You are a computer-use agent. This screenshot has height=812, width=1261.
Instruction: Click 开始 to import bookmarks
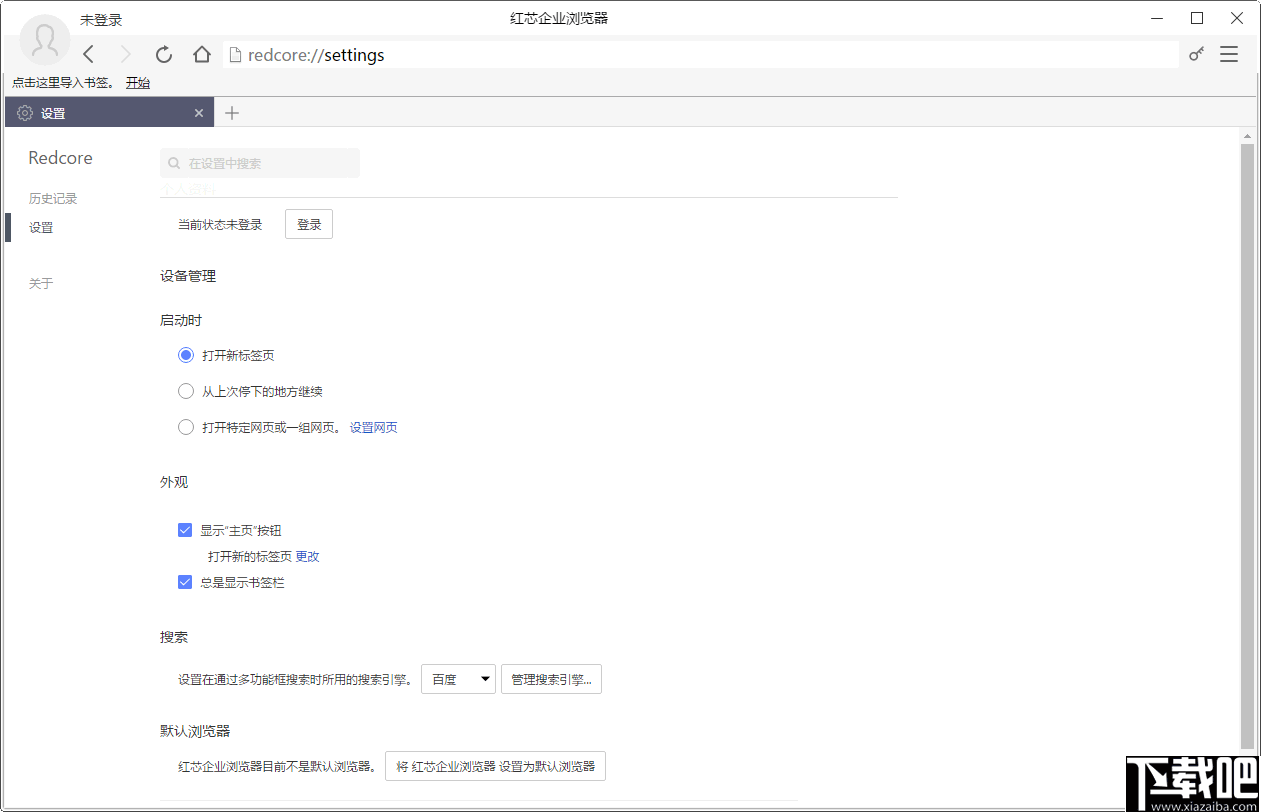click(137, 82)
